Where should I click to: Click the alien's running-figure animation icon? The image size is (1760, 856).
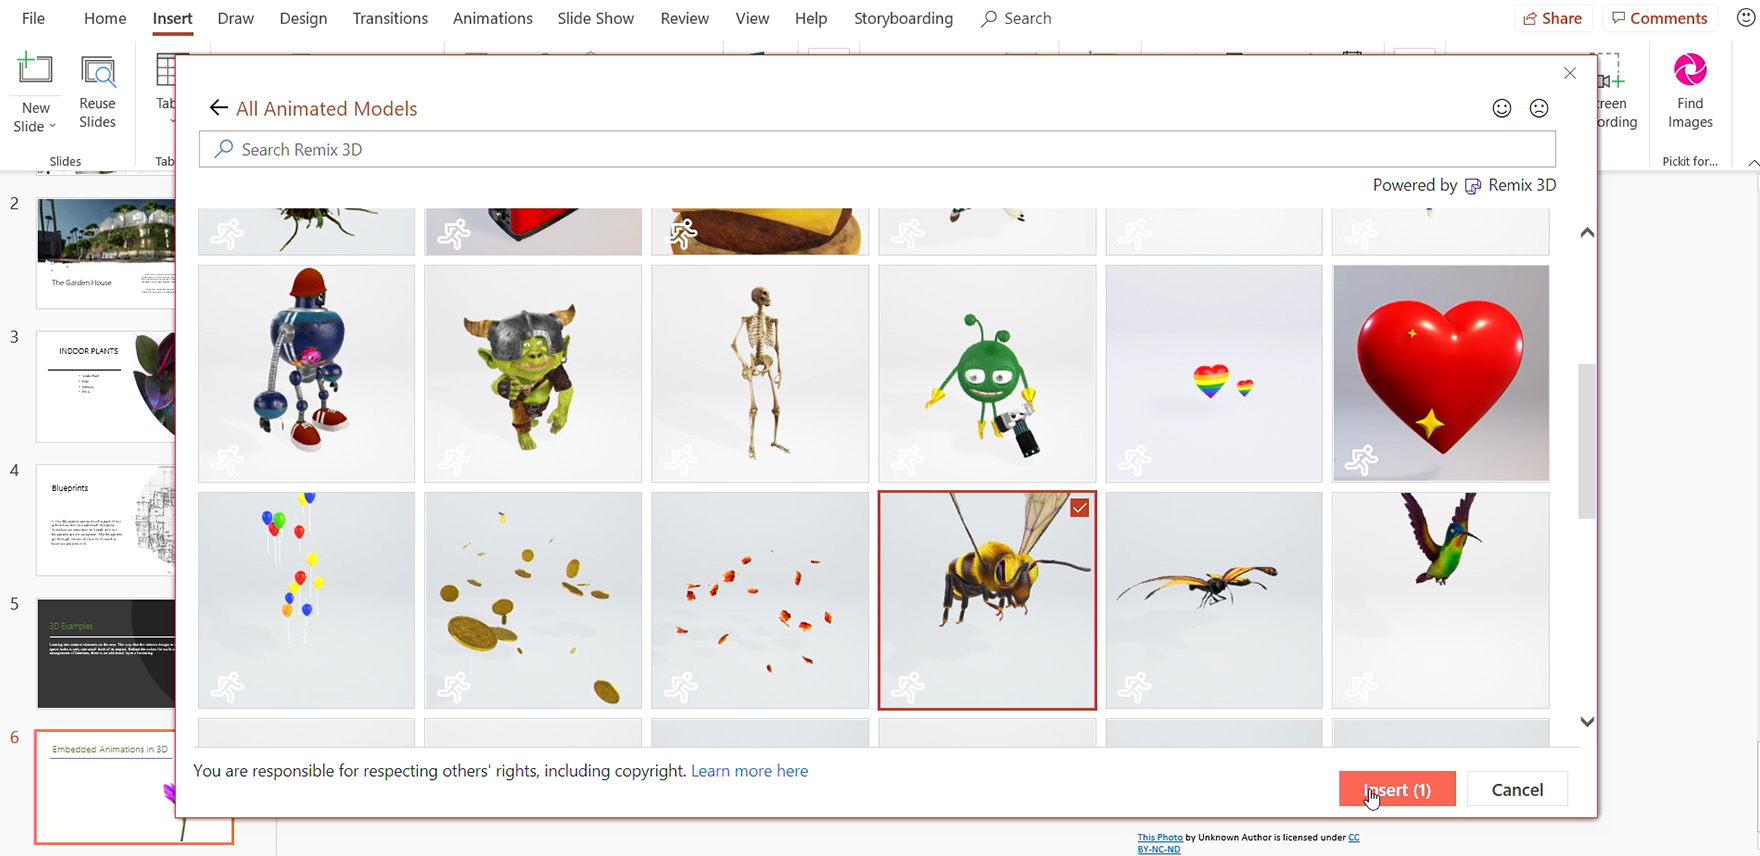click(x=908, y=461)
